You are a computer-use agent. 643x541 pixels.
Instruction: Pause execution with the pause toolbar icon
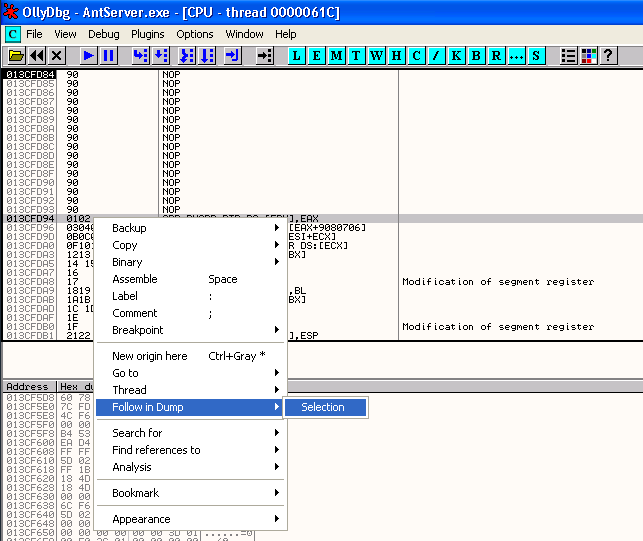(x=109, y=56)
